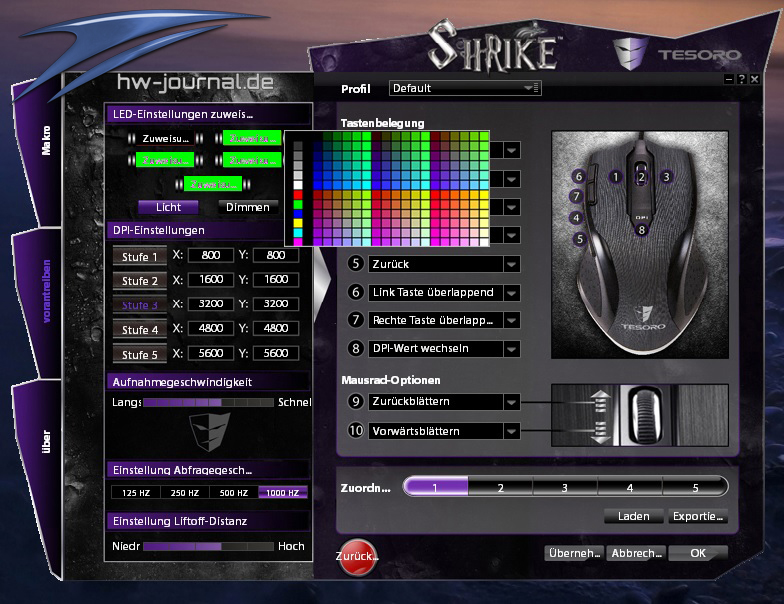Viewport: 784px width, 604px height.
Task: Confirm with the OK button
Action: coord(698,553)
